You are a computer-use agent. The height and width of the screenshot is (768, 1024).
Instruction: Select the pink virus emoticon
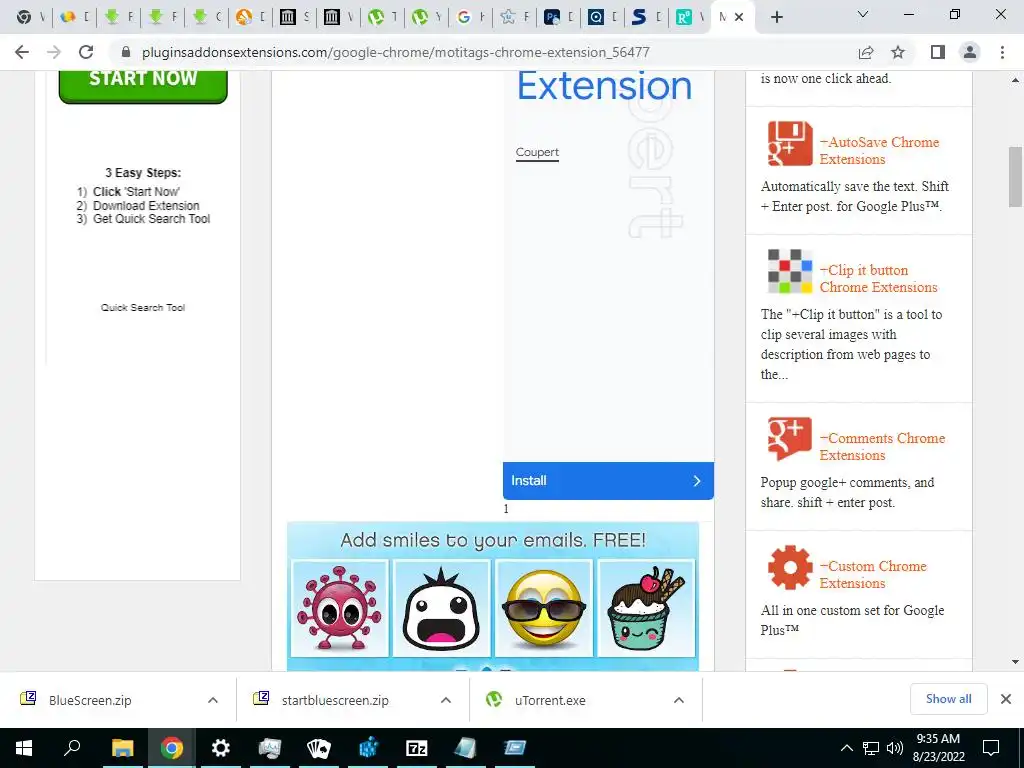pyautogui.click(x=339, y=608)
